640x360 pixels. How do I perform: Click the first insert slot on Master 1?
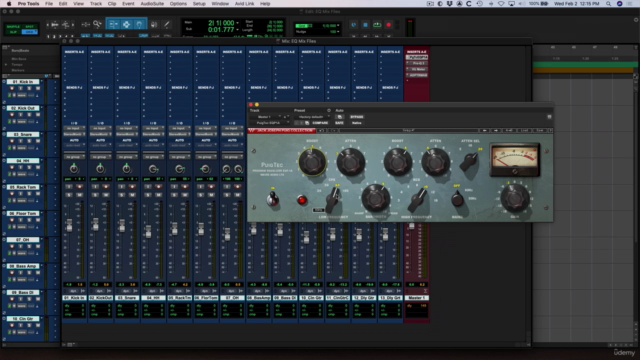tap(416, 58)
